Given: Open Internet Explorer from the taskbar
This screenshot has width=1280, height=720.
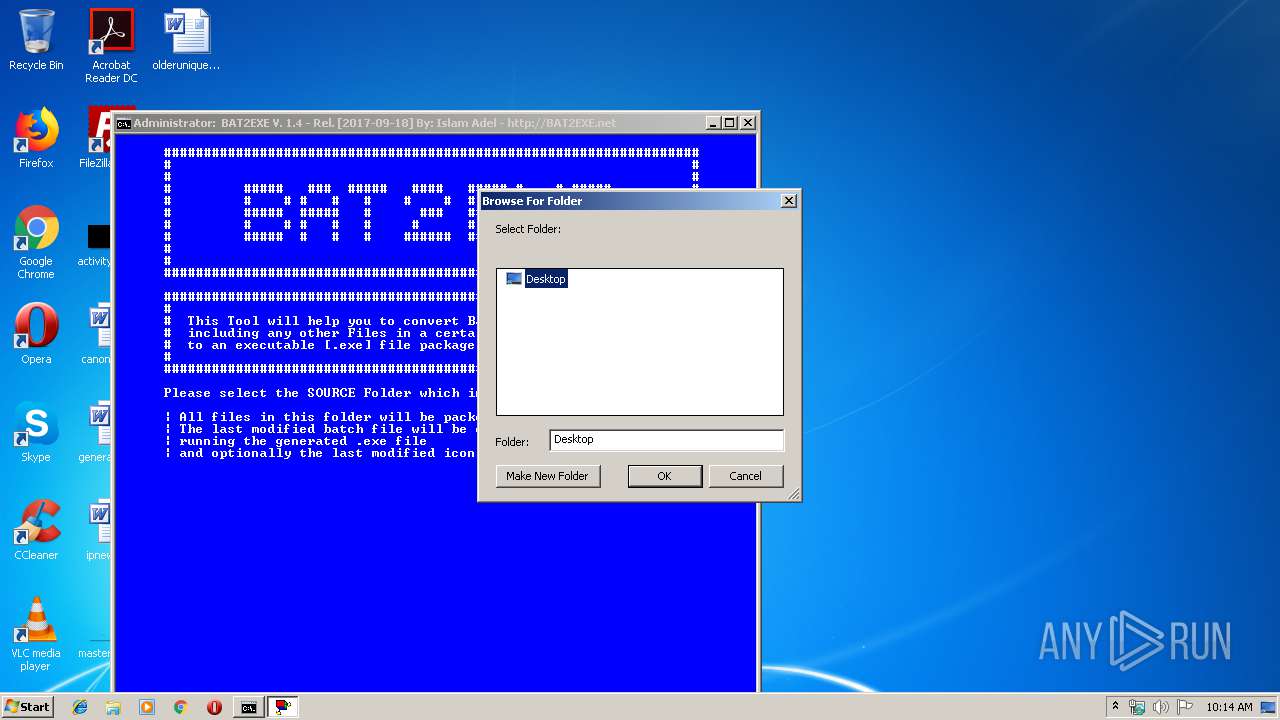Looking at the screenshot, I should coord(80,707).
